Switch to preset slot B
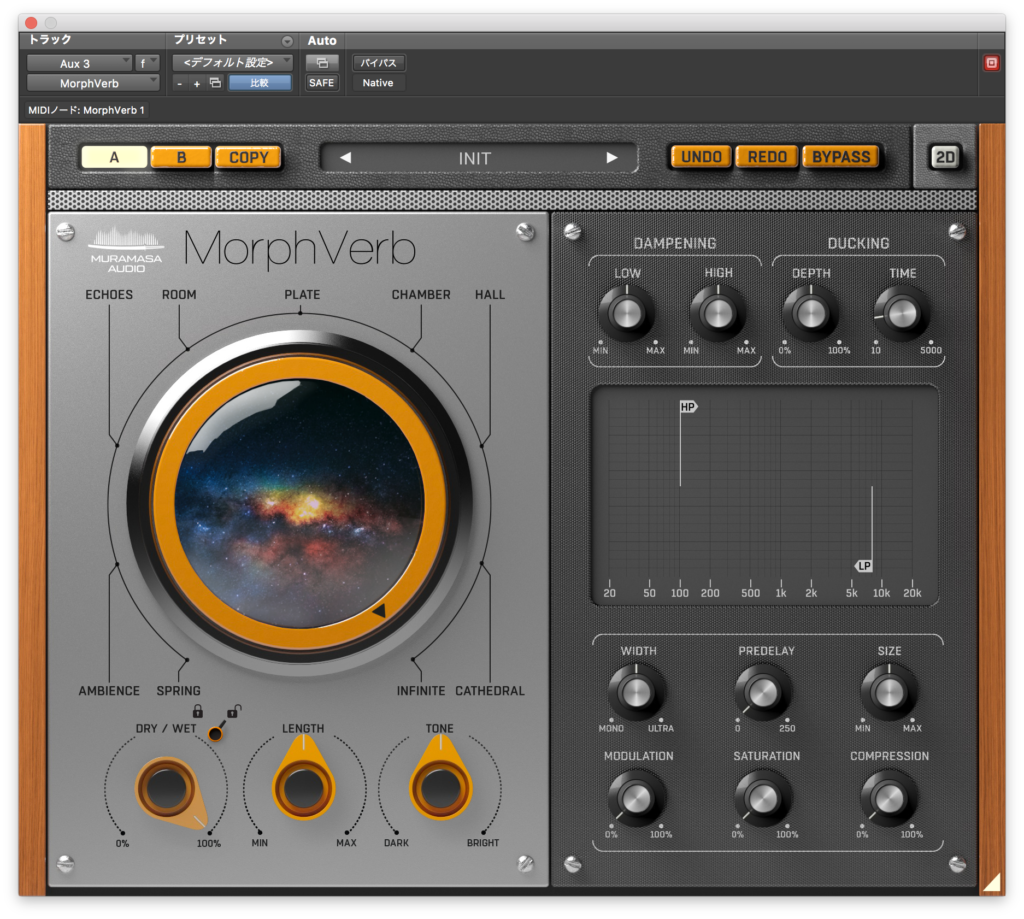 tap(183, 157)
